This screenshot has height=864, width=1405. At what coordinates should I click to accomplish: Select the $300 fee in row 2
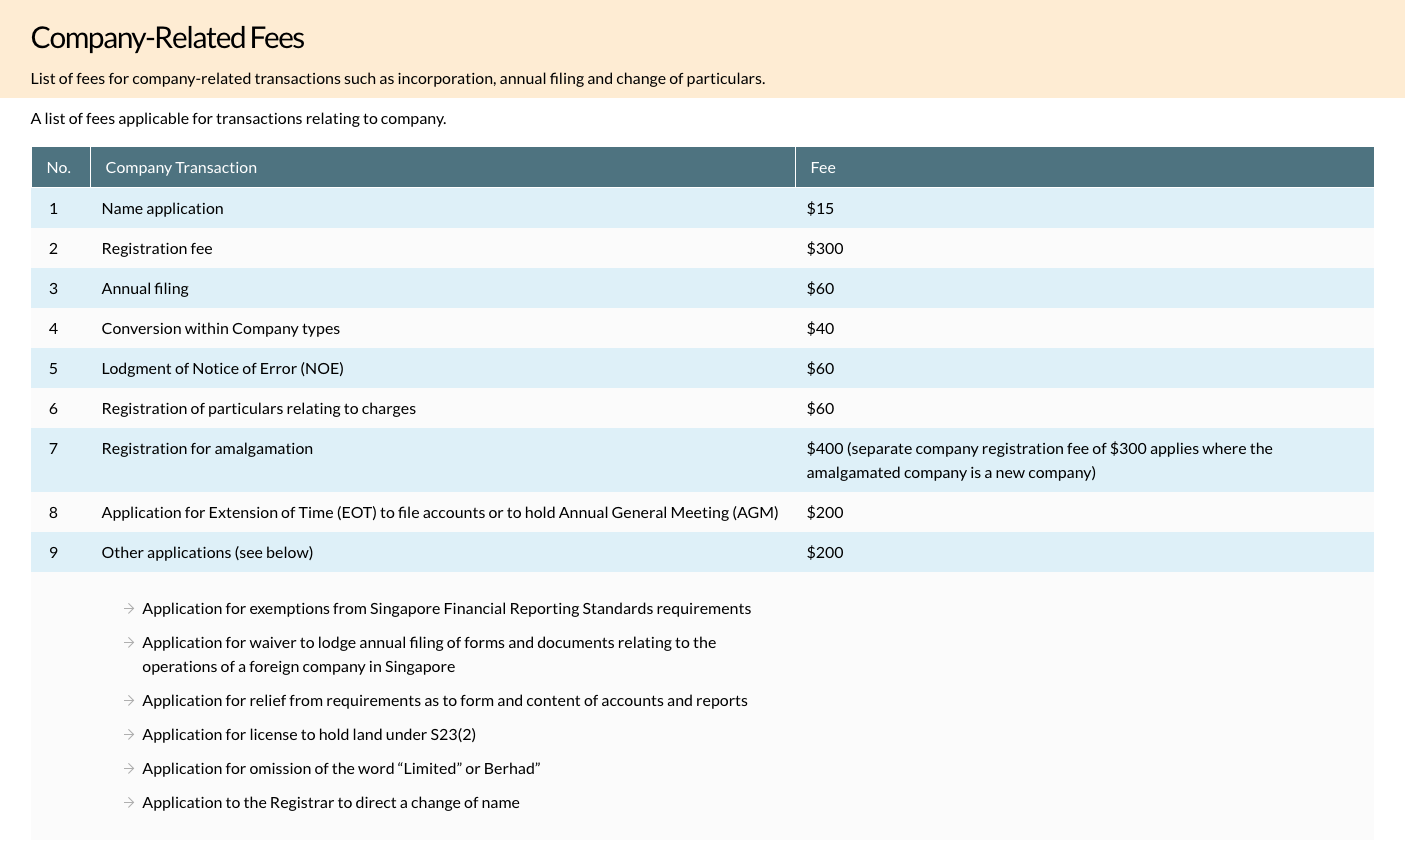tap(825, 249)
